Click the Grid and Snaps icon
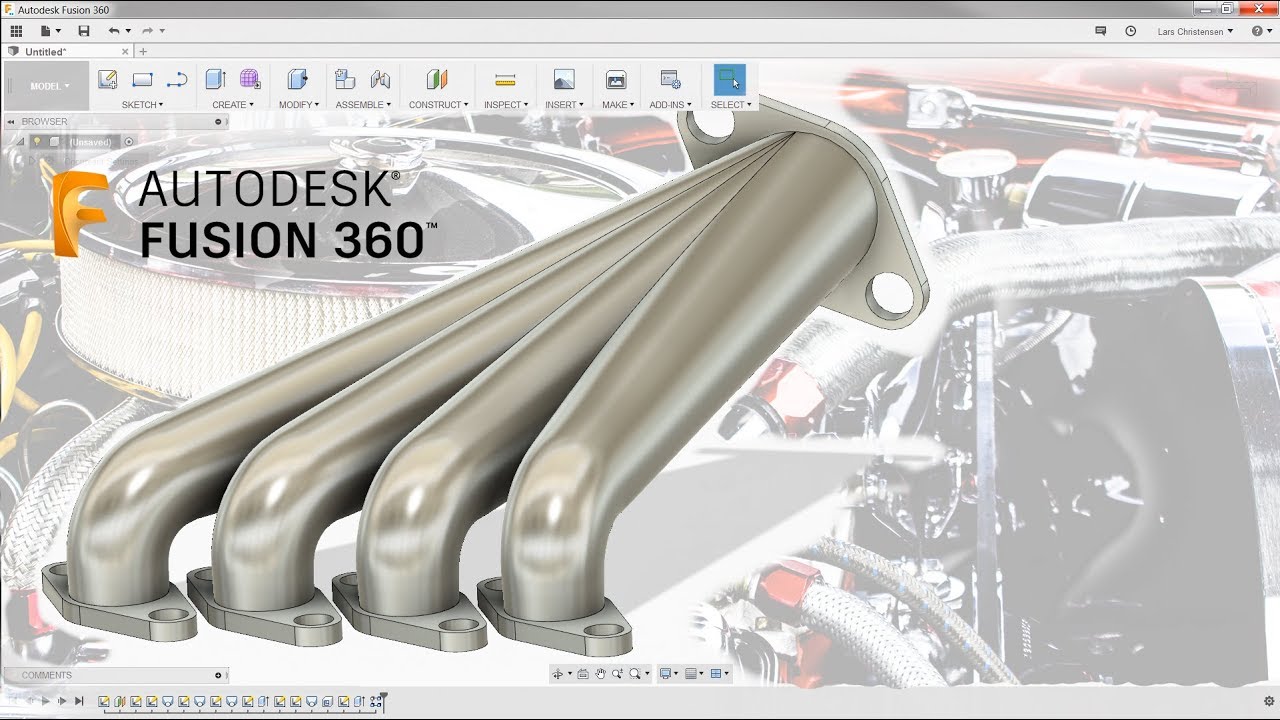 tap(691, 674)
